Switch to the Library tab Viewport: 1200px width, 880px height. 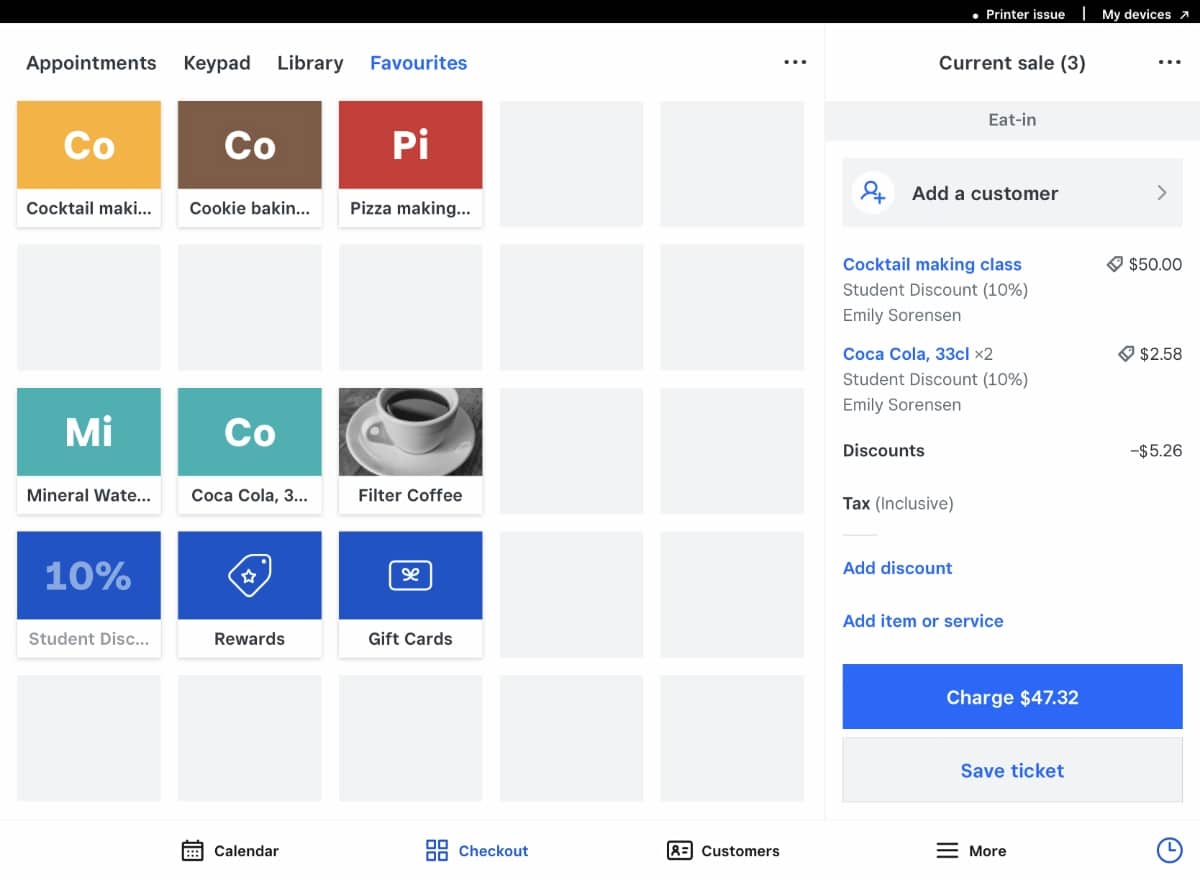click(310, 63)
